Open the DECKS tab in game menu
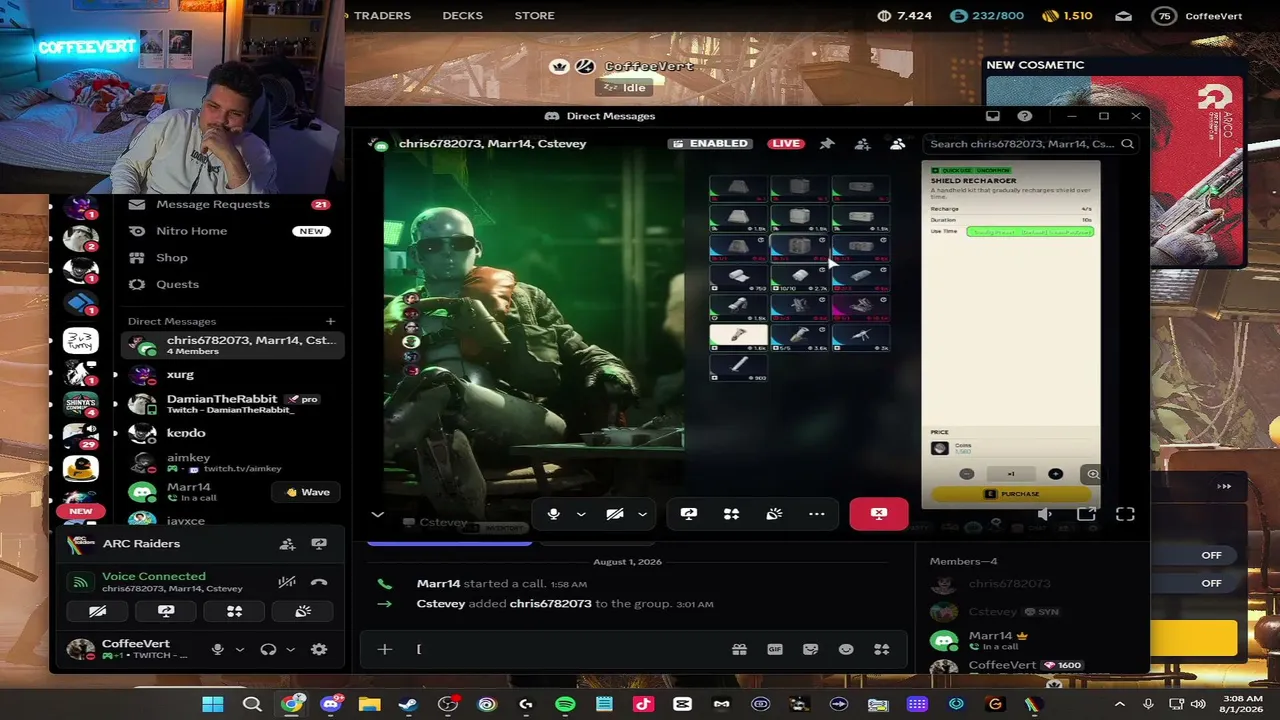The width and height of the screenshot is (1280, 720). click(x=462, y=15)
